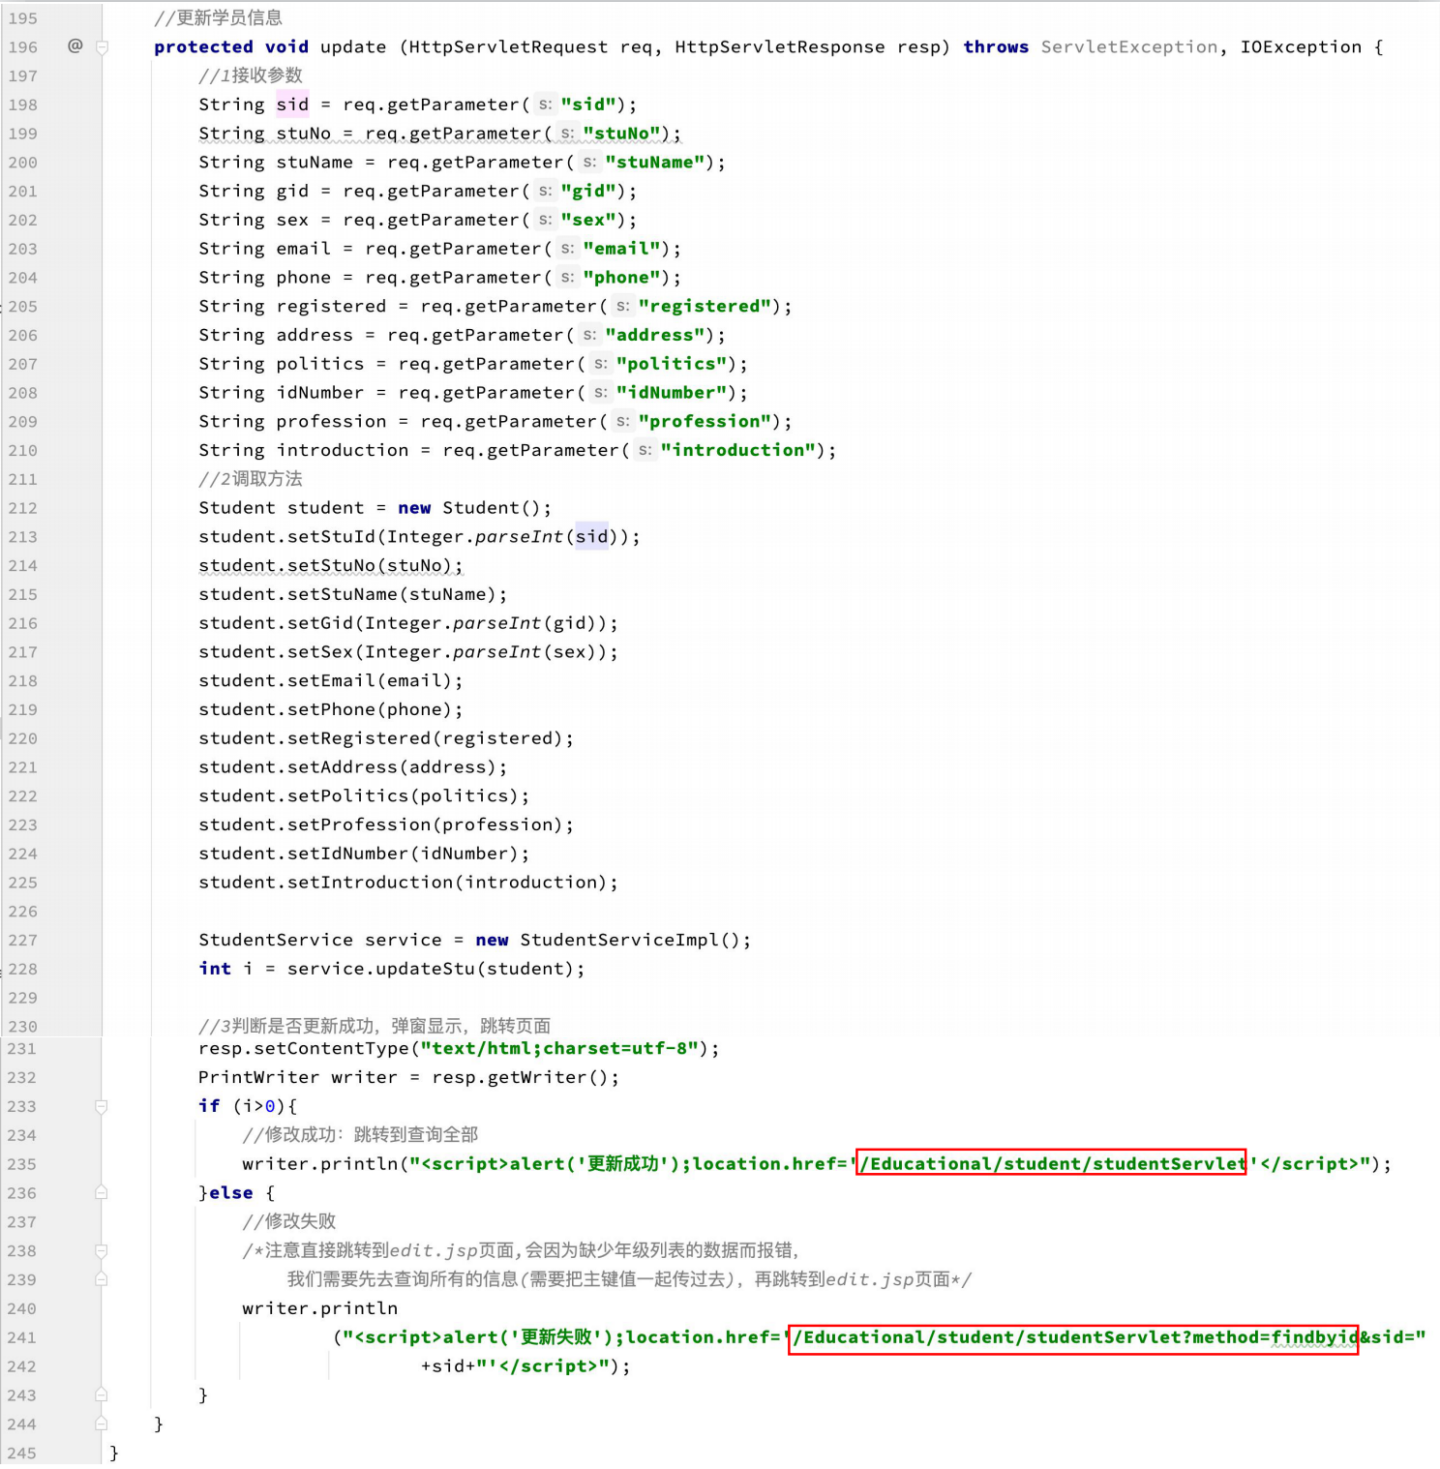The height and width of the screenshot is (1469, 1440).
Task: Click the 'protected' keyword on line 196
Action: pos(203,47)
